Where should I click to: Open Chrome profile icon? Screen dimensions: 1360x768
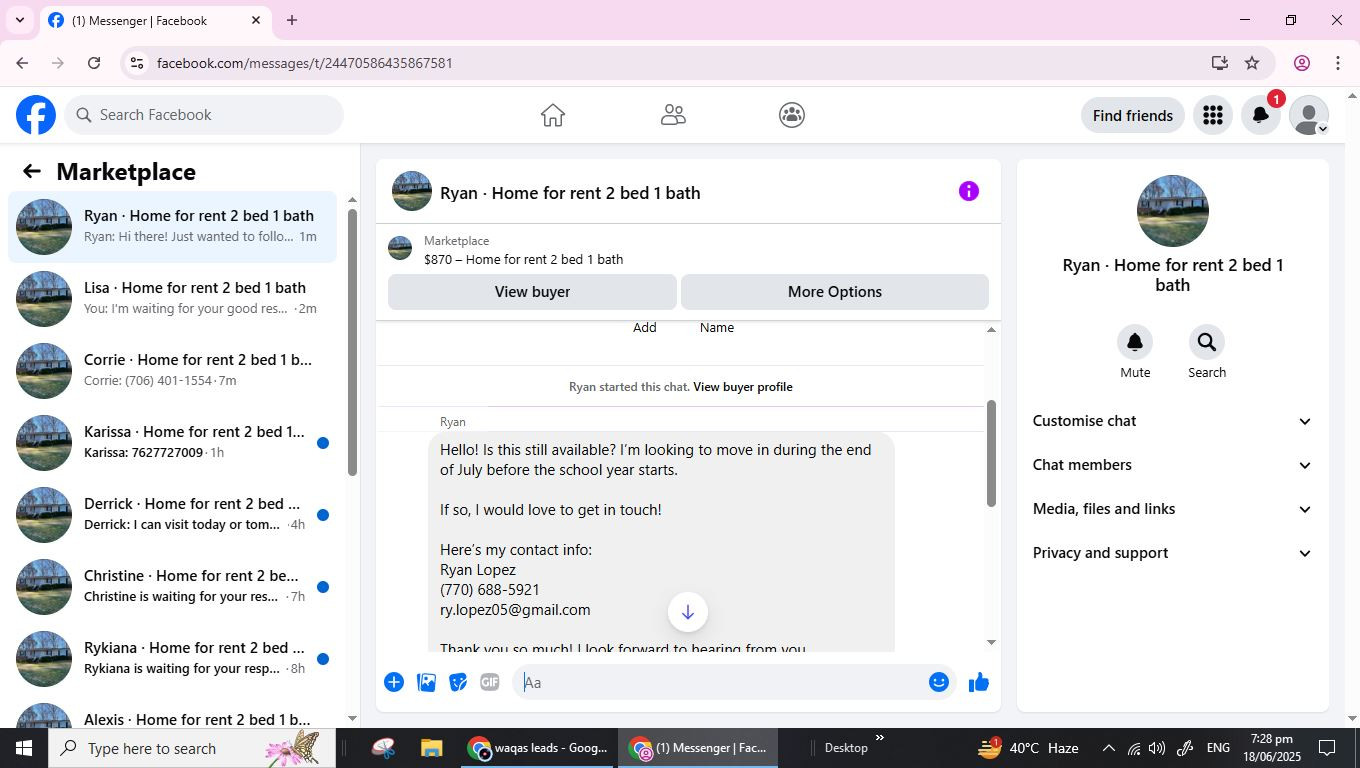click(x=1302, y=63)
